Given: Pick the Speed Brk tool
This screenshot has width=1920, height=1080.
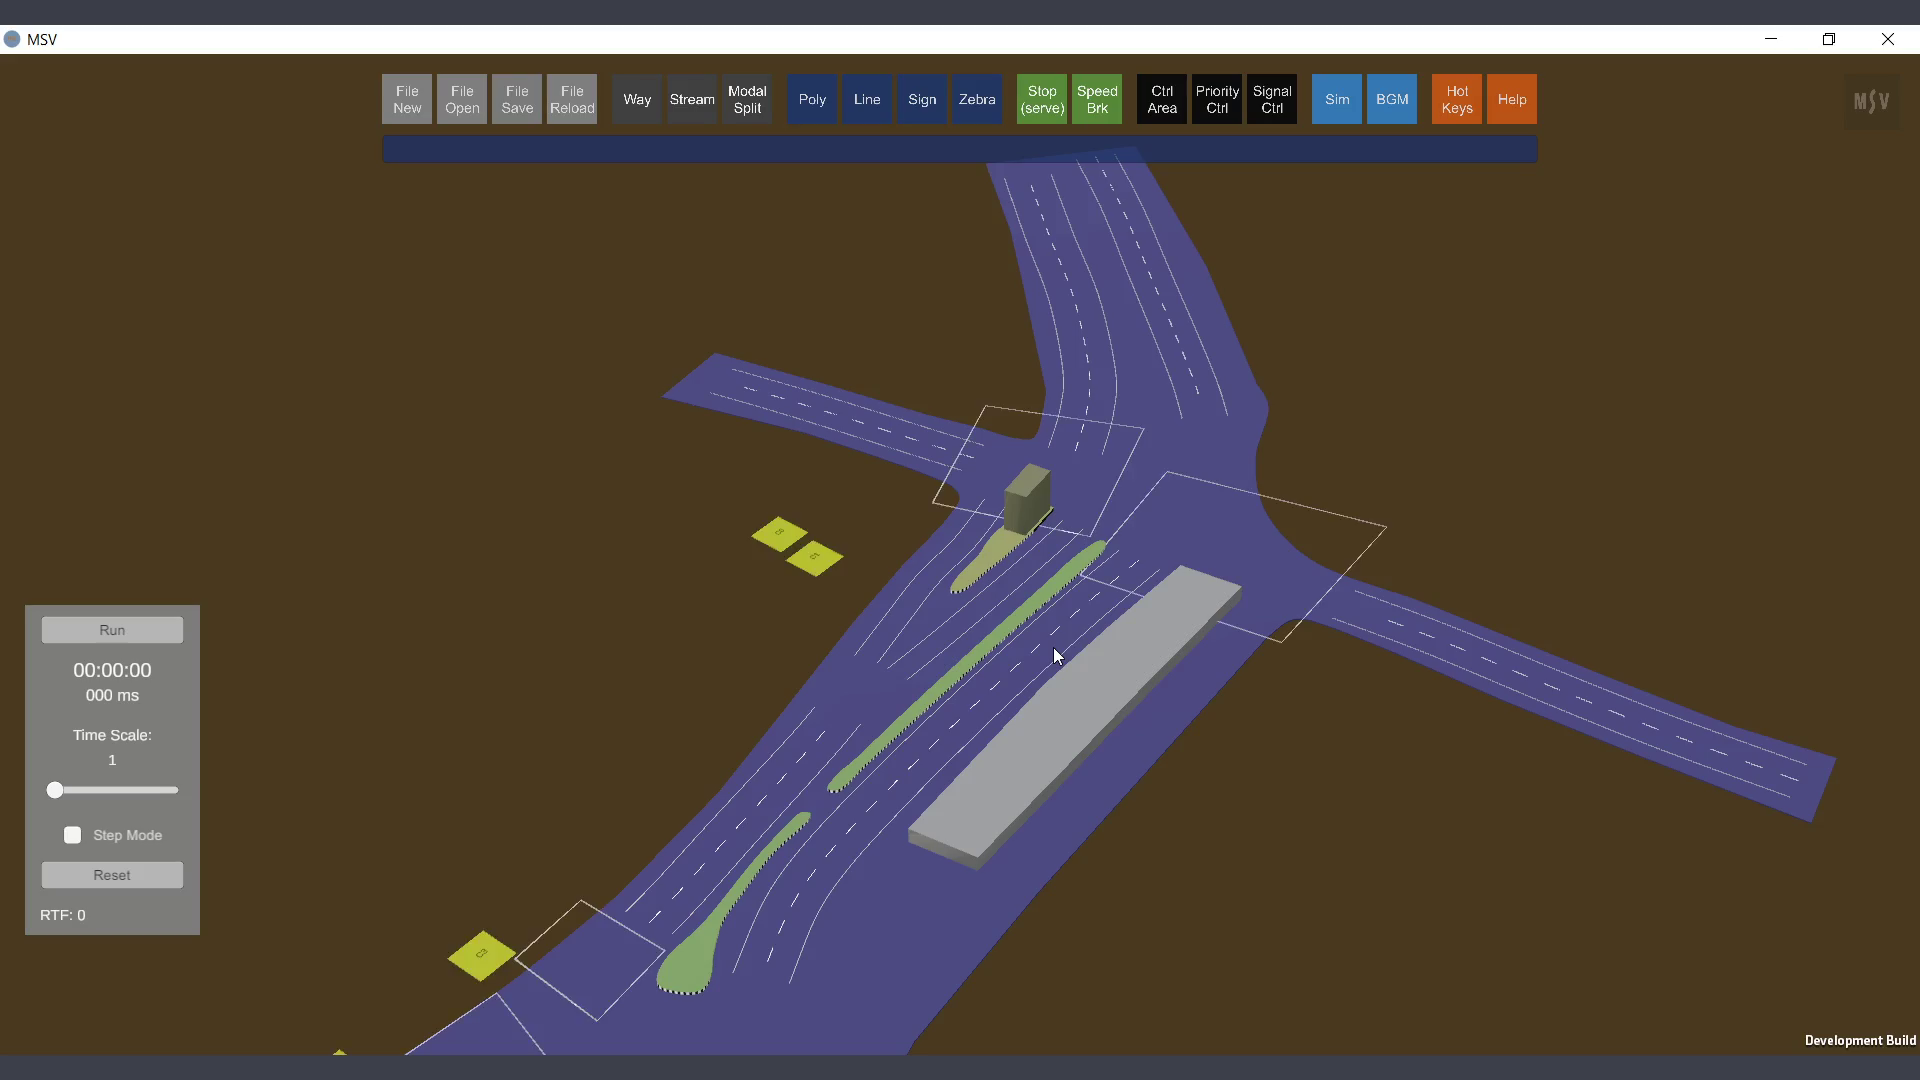Looking at the screenshot, I should pyautogui.click(x=1097, y=99).
